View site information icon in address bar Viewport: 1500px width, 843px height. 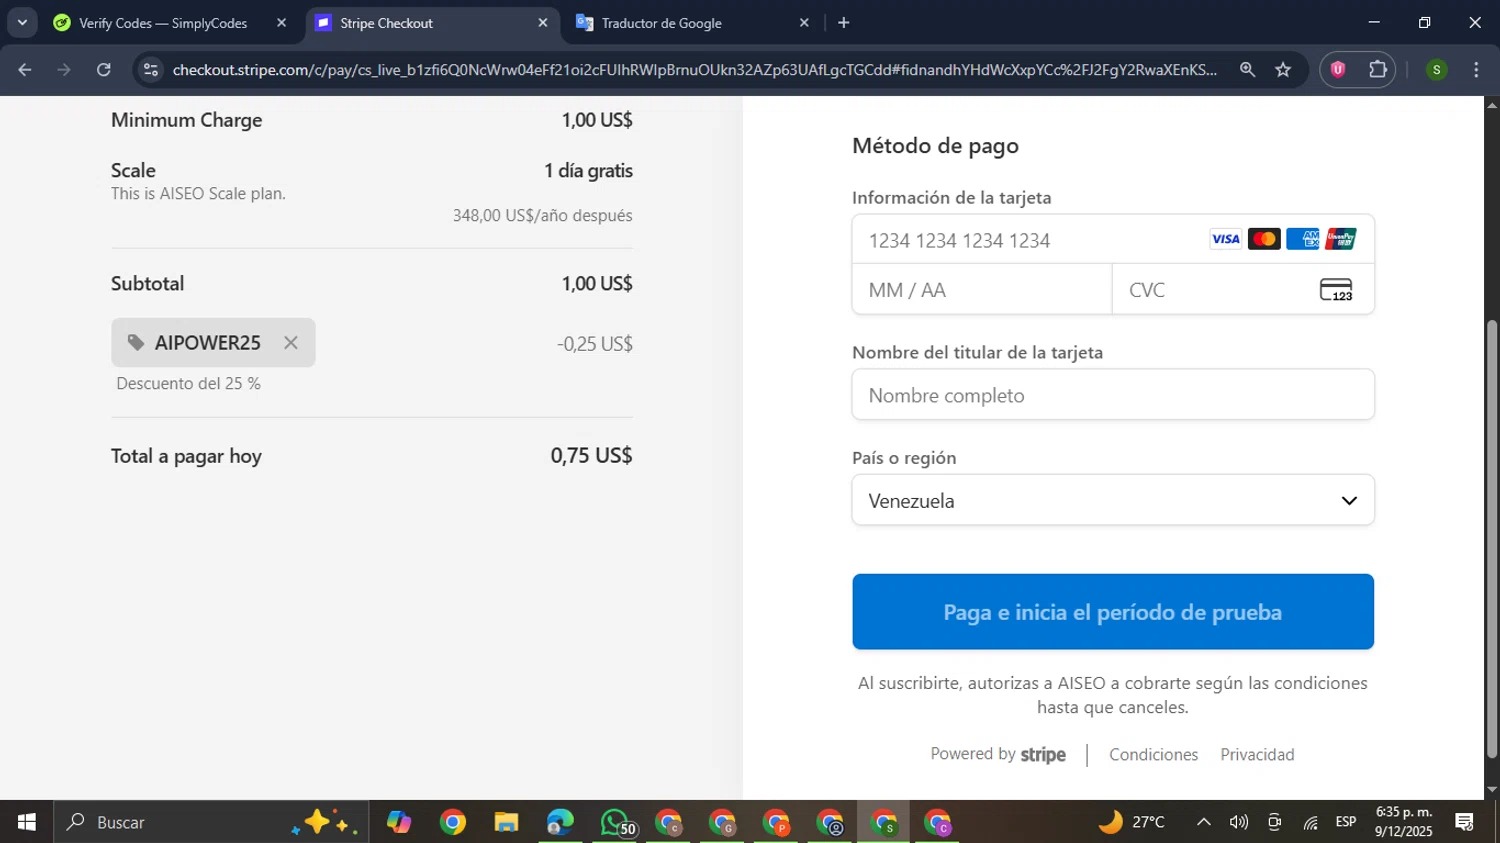coord(151,70)
